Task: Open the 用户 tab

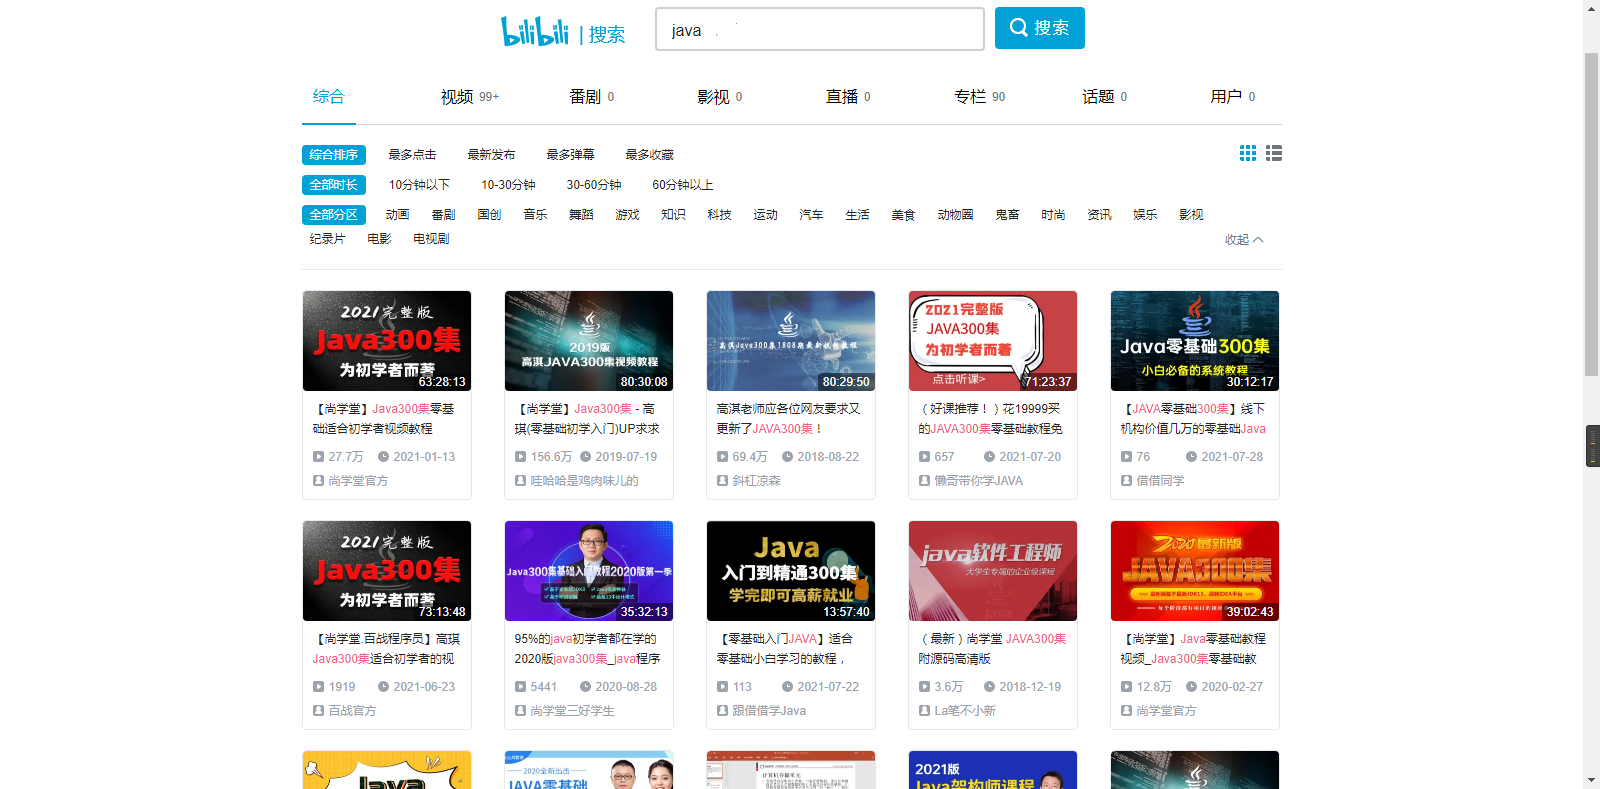Action: 1233,96
